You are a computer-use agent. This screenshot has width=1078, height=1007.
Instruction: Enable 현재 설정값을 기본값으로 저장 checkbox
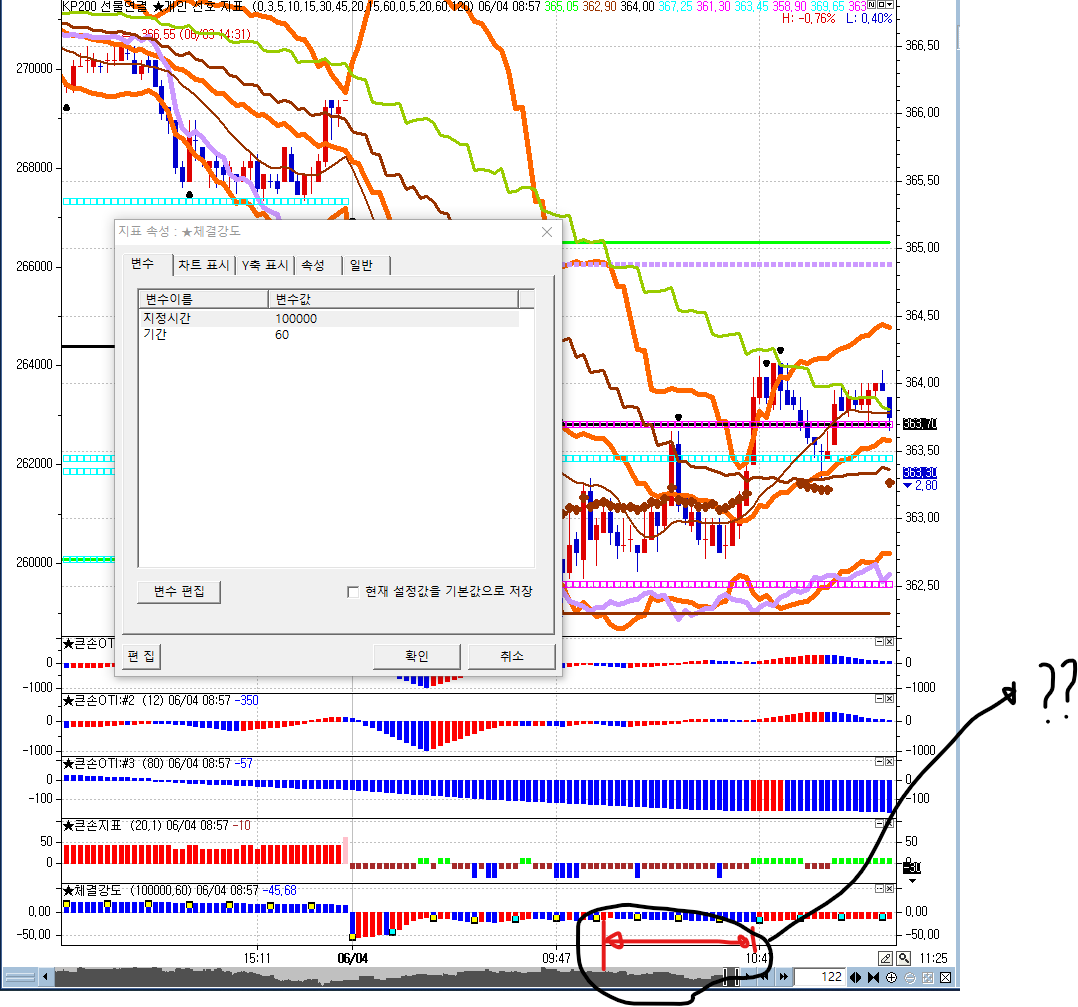tap(353, 591)
